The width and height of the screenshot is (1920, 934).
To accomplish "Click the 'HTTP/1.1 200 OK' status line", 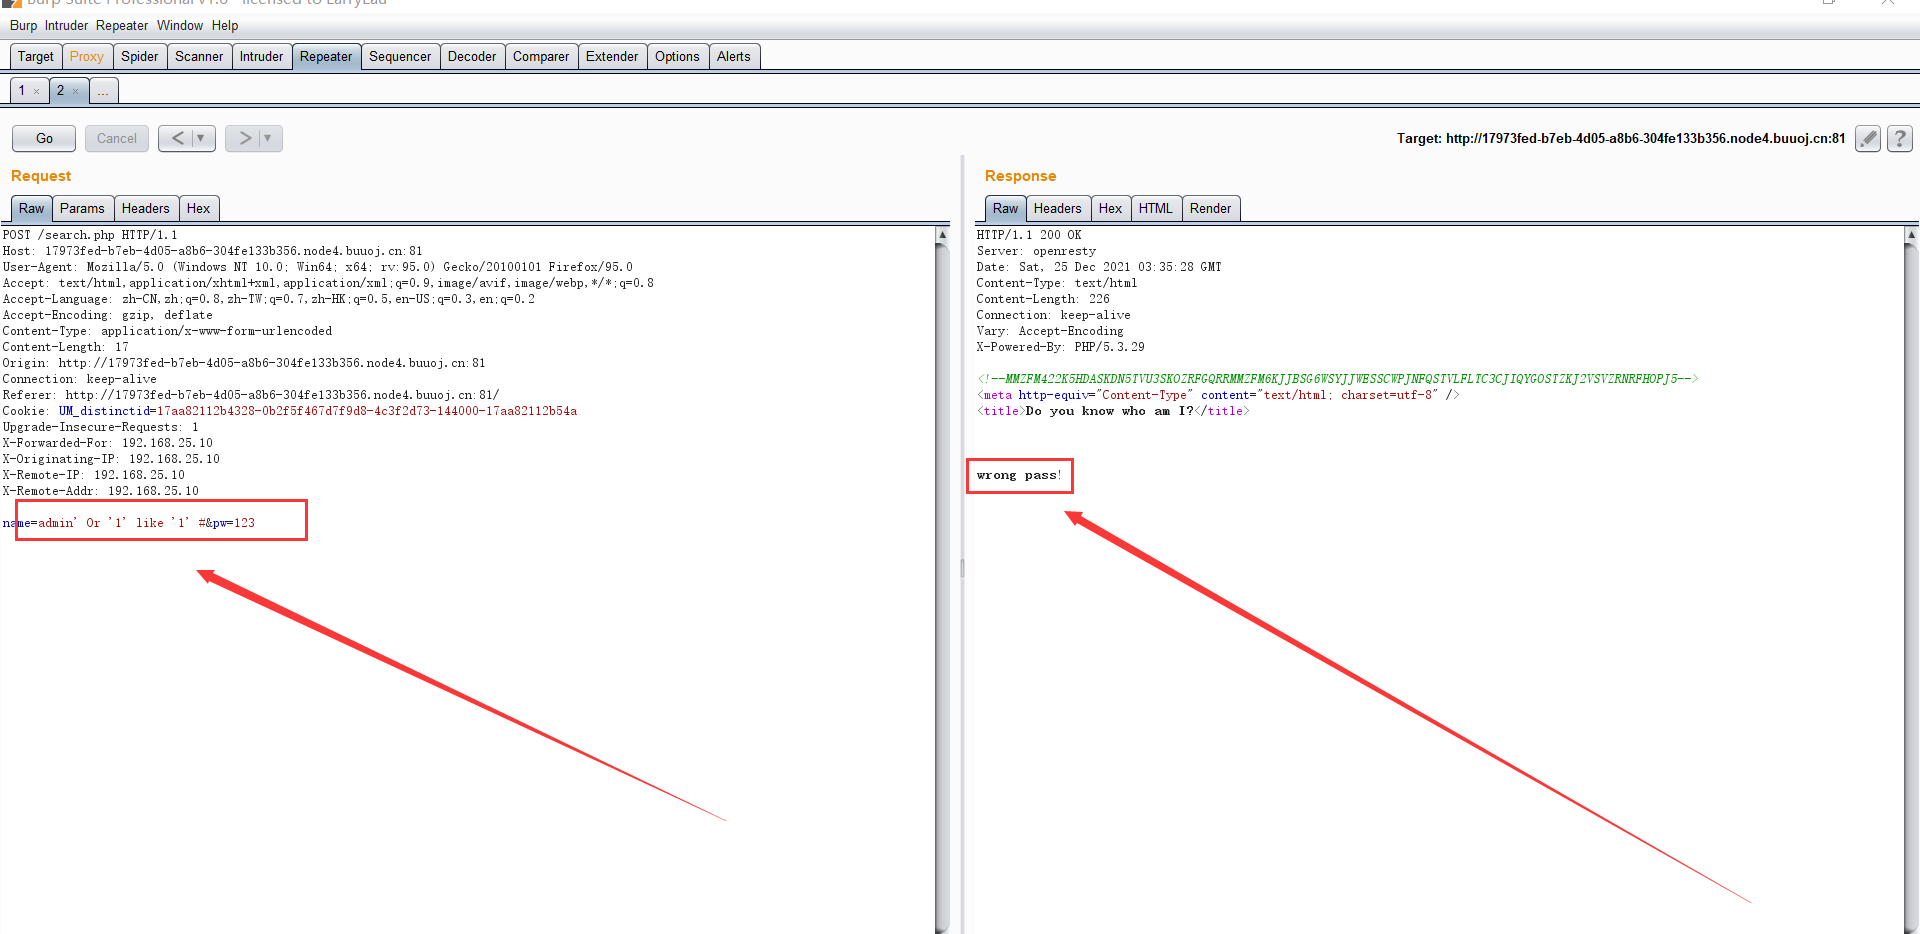I will pos(1029,235).
